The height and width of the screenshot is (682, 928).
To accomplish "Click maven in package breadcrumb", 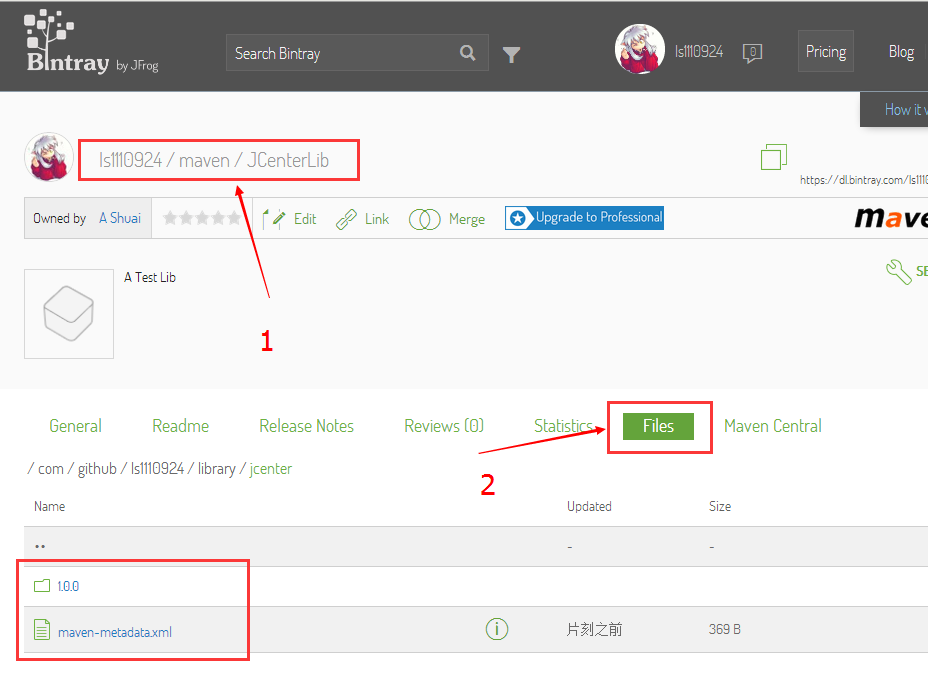I will coord(204,160).
